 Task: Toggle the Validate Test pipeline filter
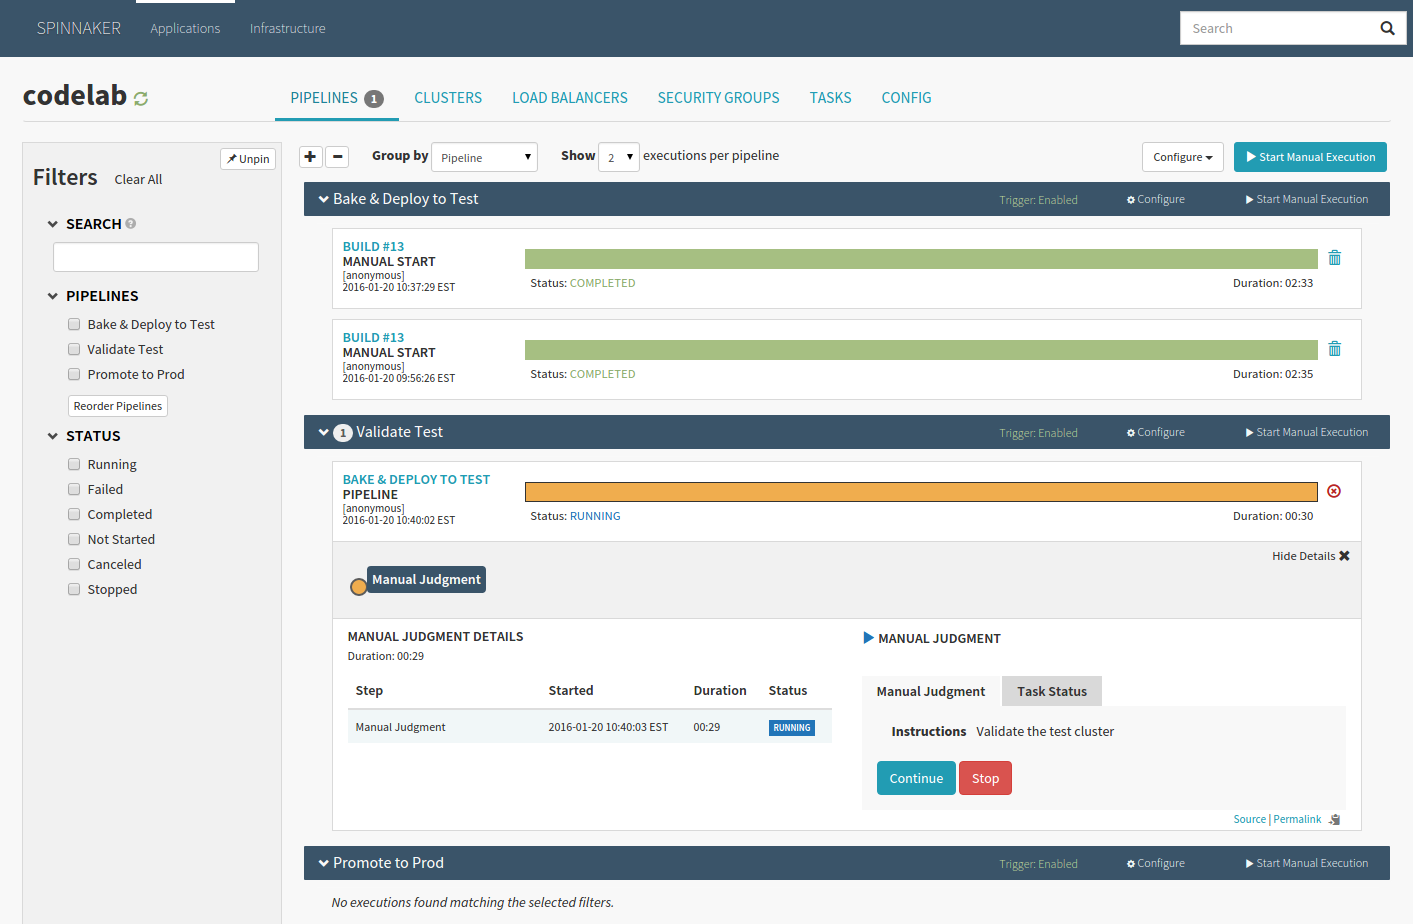(74, 349)
